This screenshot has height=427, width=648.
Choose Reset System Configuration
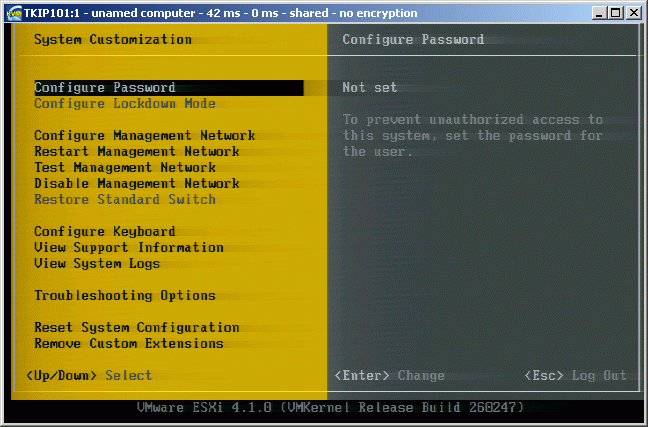pos(137,328)
